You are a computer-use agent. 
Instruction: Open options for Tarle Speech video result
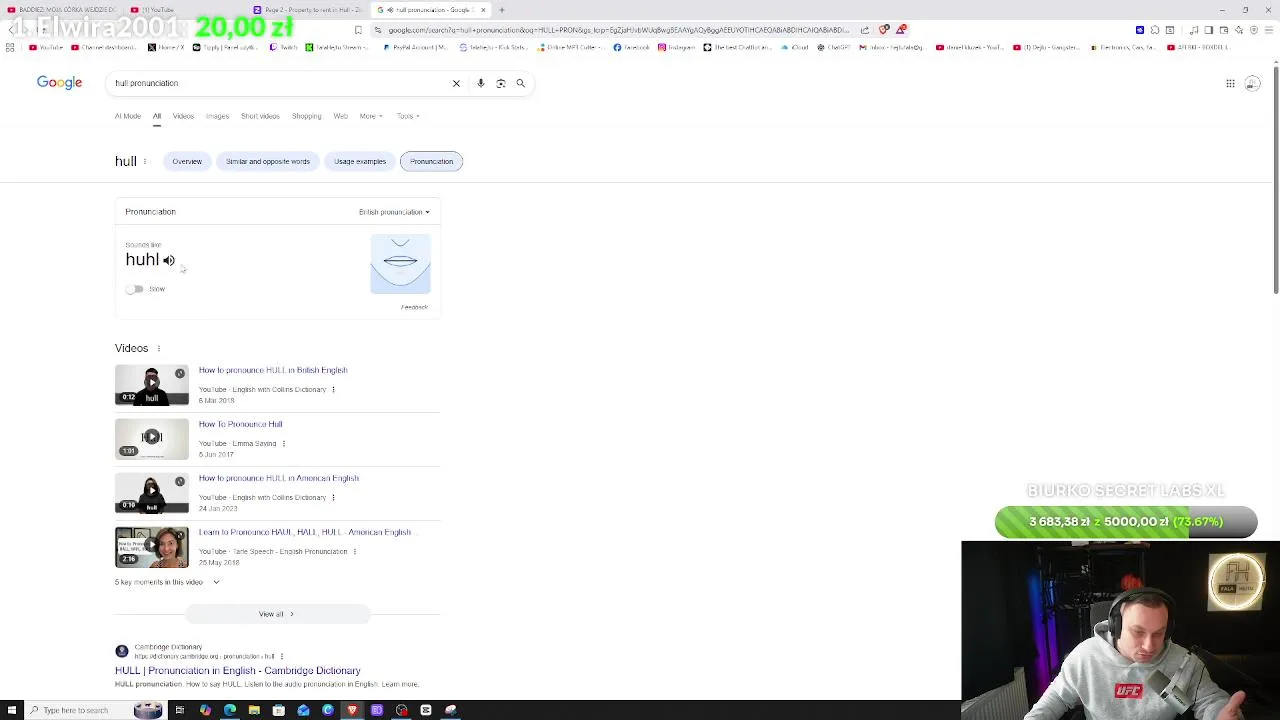pyautogui.click(x=354, y=551)
